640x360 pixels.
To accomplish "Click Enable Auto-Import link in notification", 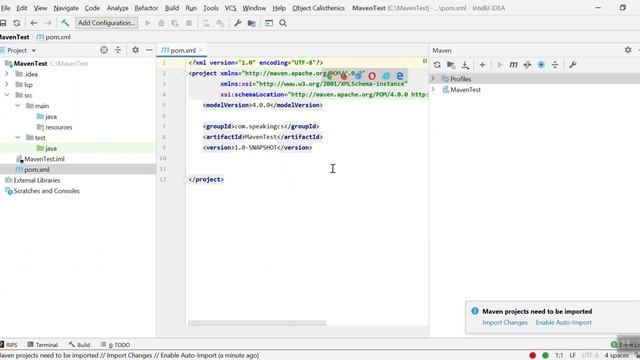I will click(563, 322).
